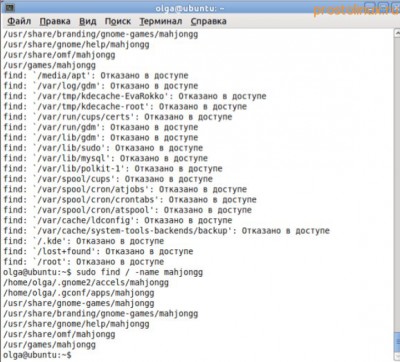
Task: Click the '/var/run/gdm' line
Action: coord(100,127)
